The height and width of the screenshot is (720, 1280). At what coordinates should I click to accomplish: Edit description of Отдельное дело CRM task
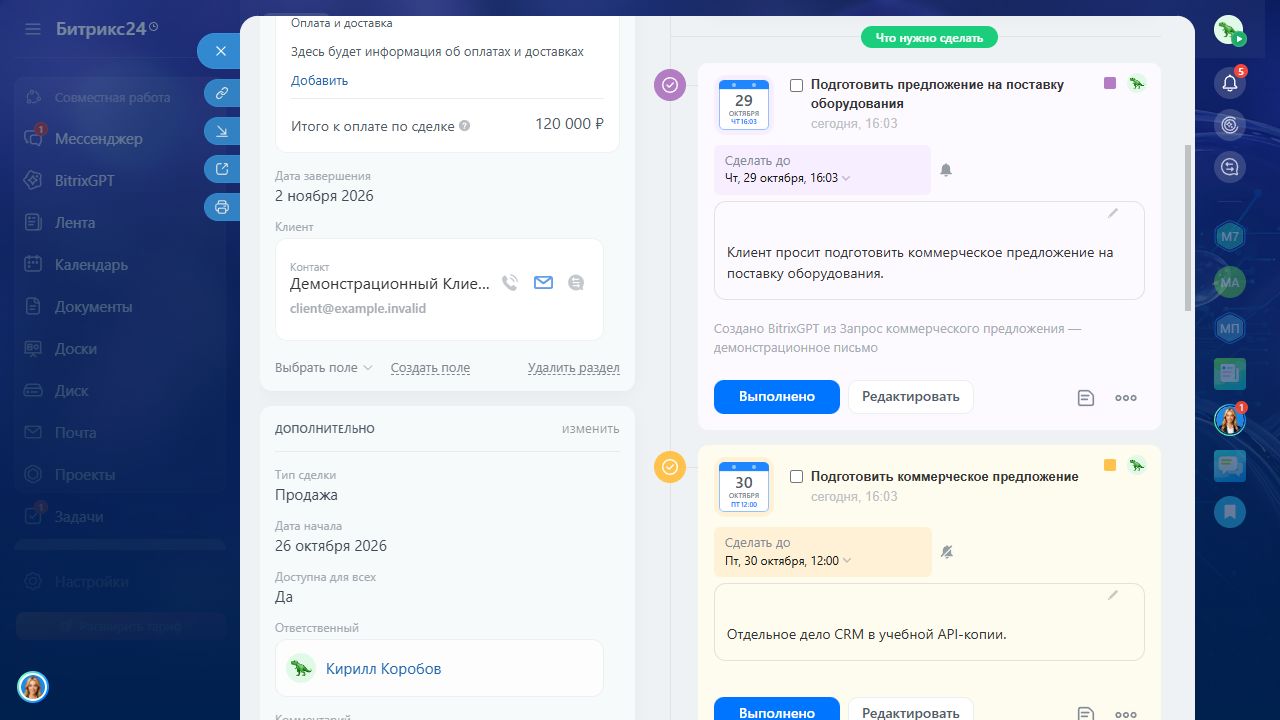point(1113,596)
